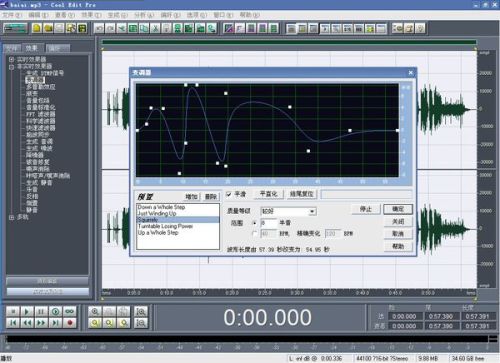Screen dimensions: 500x363
Task: Click the 确定 OK button
Action: tap(398, 209)
